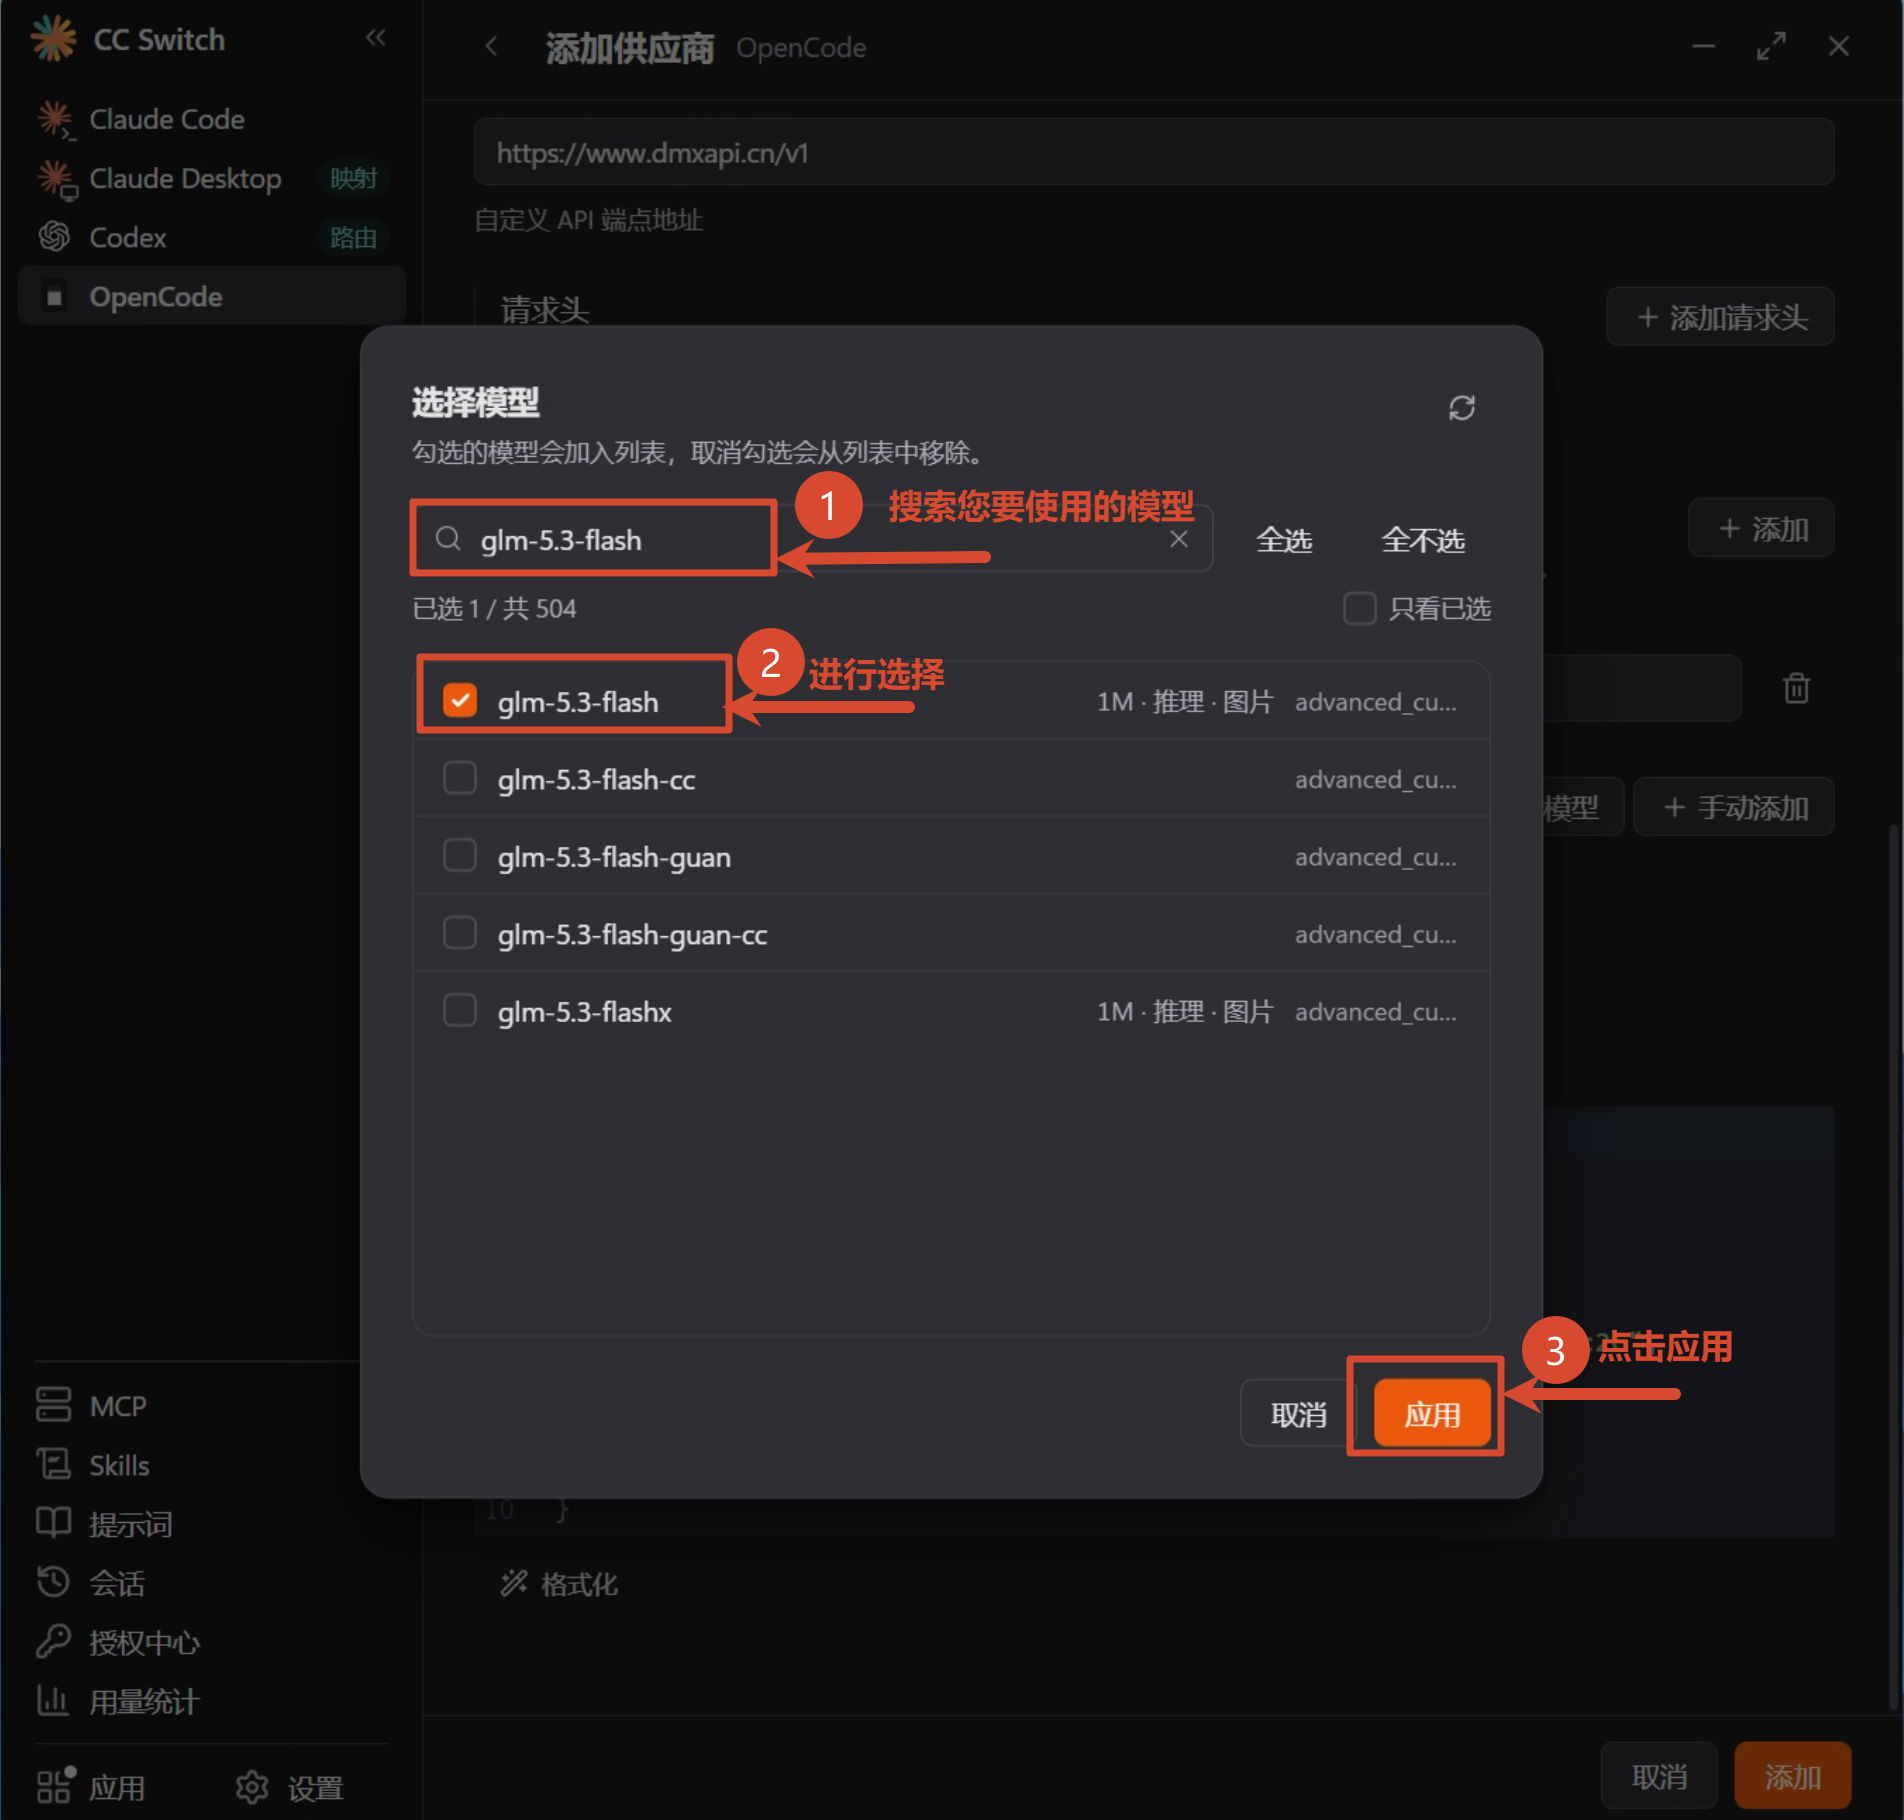Collapse the sidebar with the double-chevron icon
This screenshot has width=1904, height=1820.
(x=375, y=38)
